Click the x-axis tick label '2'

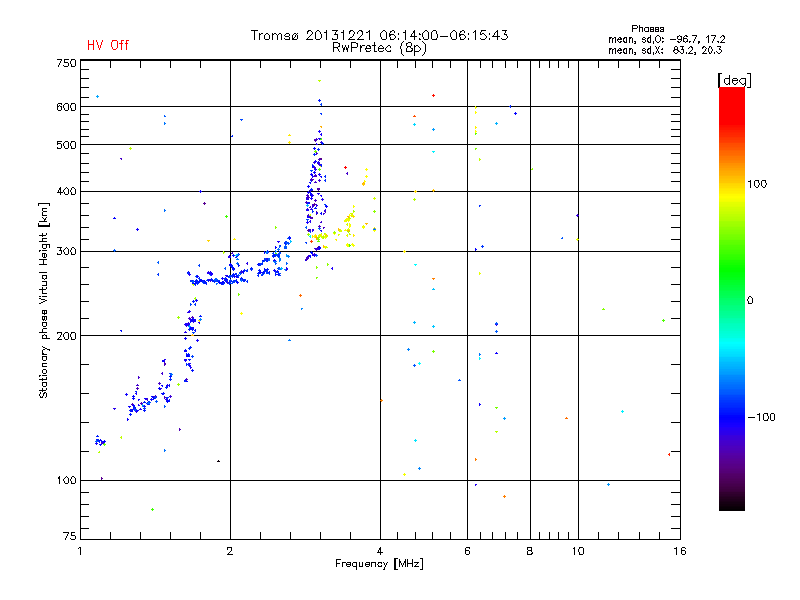tap(230, 551)
